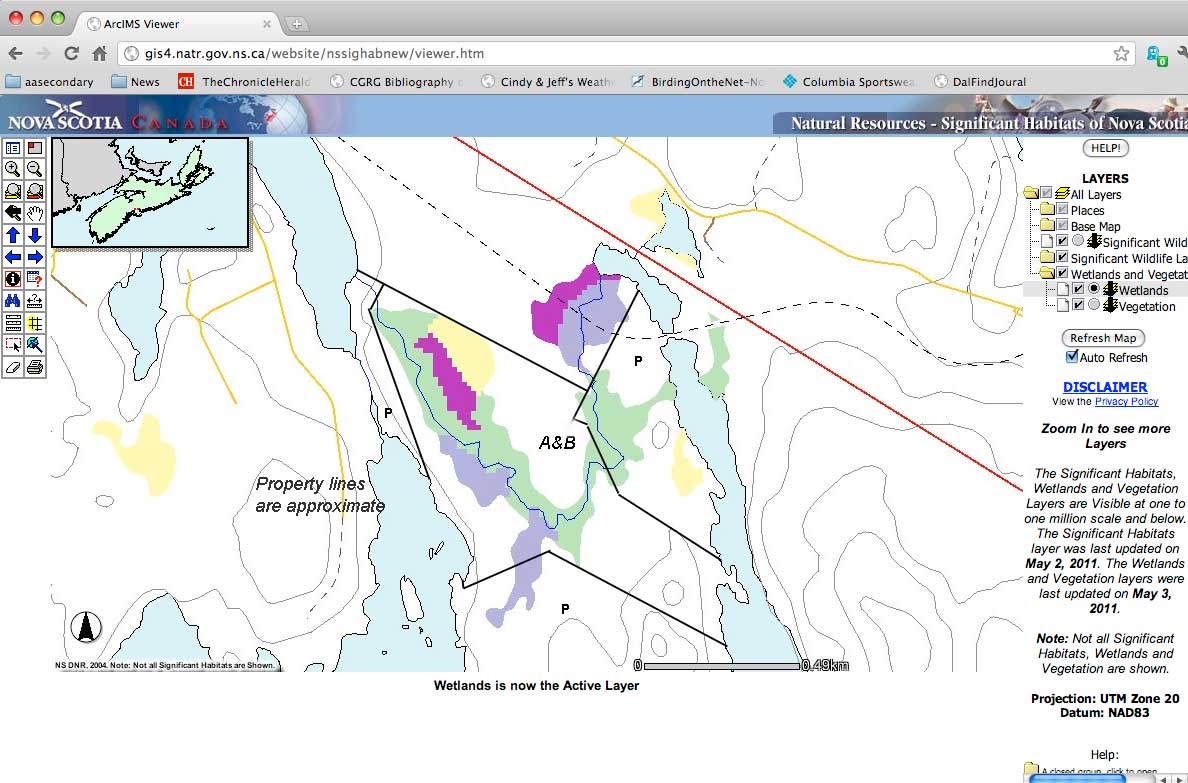This screenshot has width=1188, height=783.
Task: Open the Privacy Policy link
Action: pyautogui.click(x=1126, y=402)
